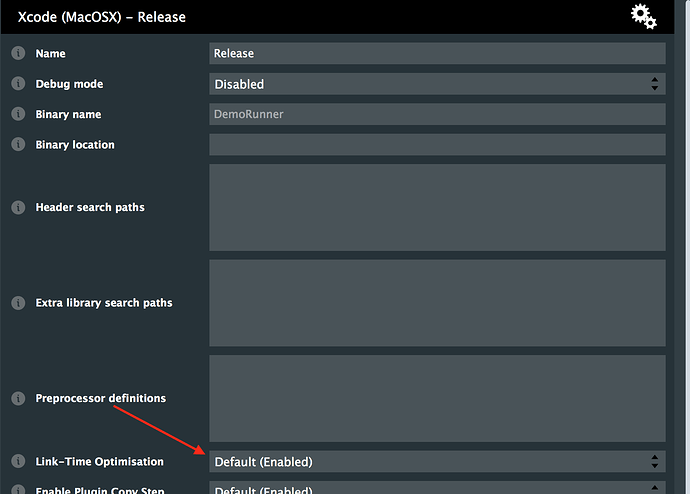Show info for the Name field
This screenshot has width=690, height=494.
(18, 53)
